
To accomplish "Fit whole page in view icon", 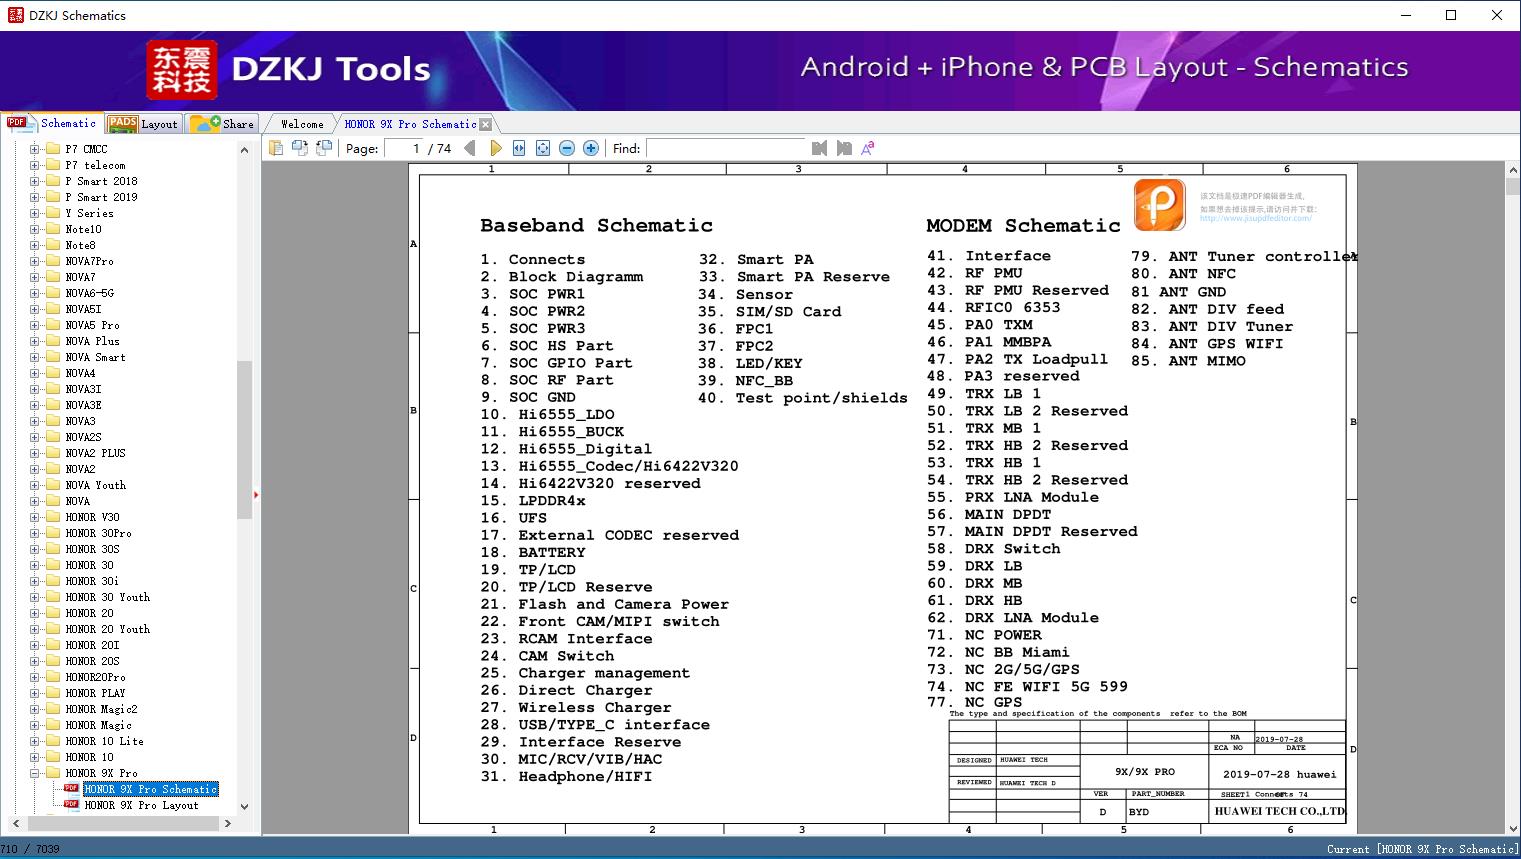I will point(543,148).
